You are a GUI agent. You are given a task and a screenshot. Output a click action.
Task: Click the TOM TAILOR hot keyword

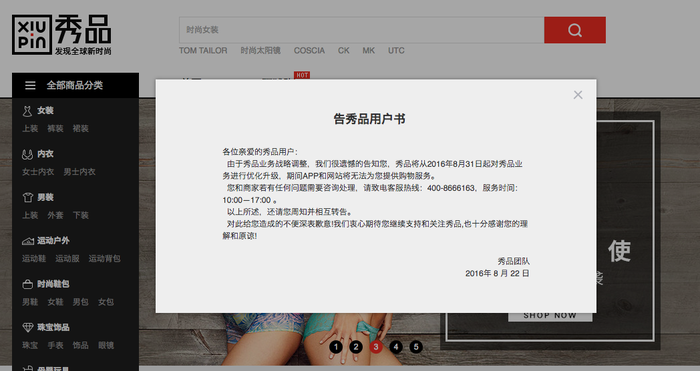tap(203, 50)
